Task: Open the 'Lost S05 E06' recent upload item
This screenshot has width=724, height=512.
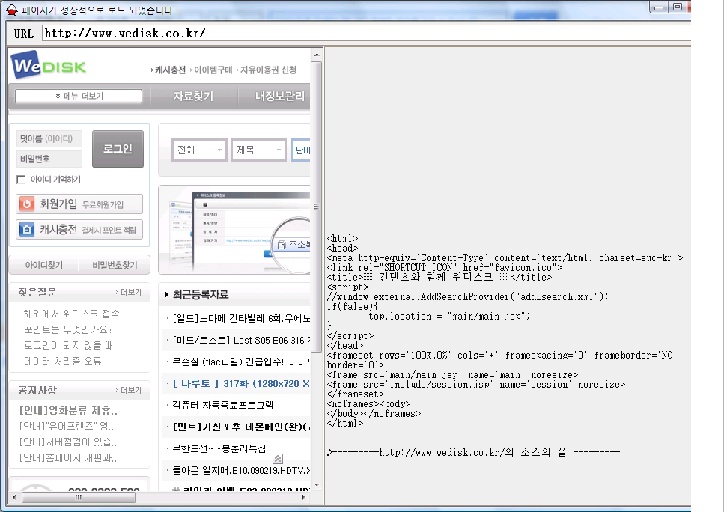Action: click(239, 340)
